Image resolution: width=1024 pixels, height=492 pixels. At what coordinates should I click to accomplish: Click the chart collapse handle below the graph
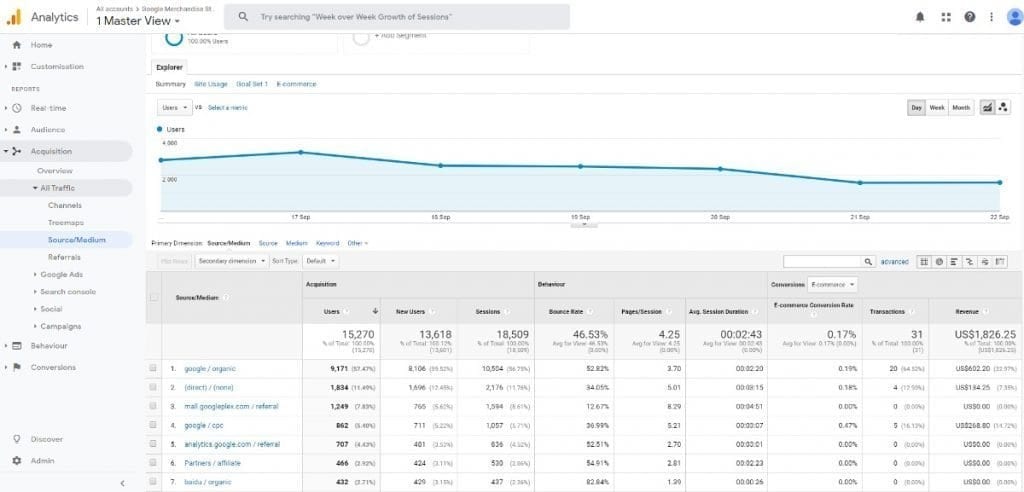584,224
